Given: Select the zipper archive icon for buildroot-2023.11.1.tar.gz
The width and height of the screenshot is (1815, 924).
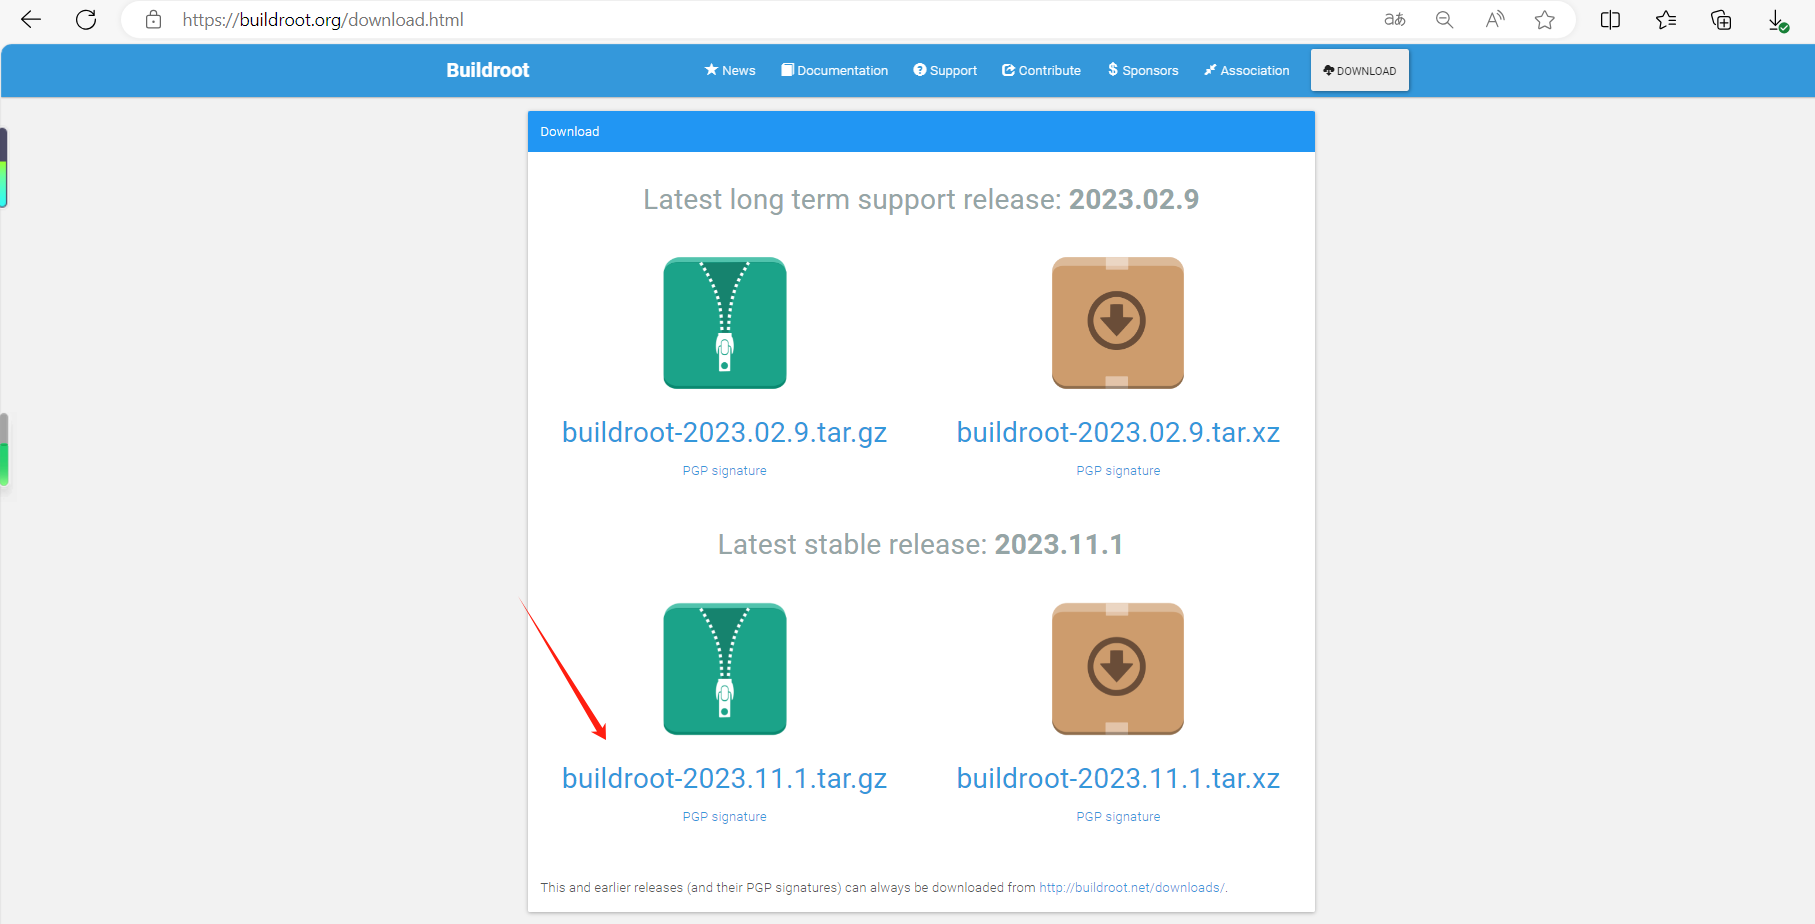Looking at the screenshot, I should pyautogui.click(x=724, y=669).
